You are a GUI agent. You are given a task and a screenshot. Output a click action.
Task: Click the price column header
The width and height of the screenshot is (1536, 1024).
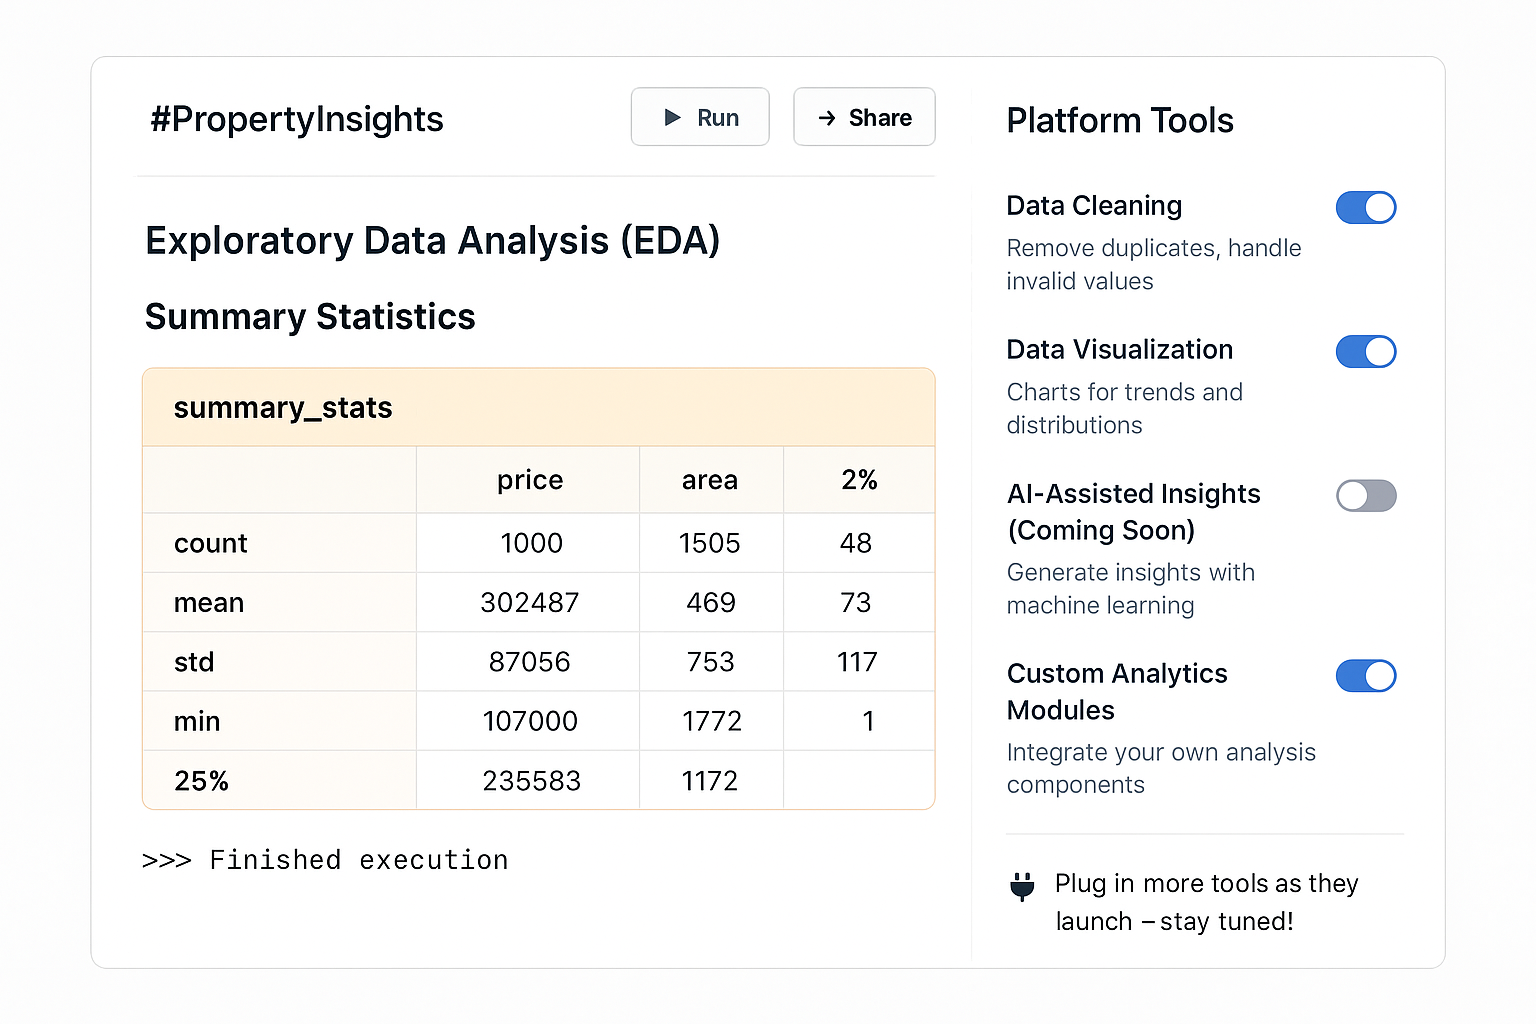coord(529,480)
